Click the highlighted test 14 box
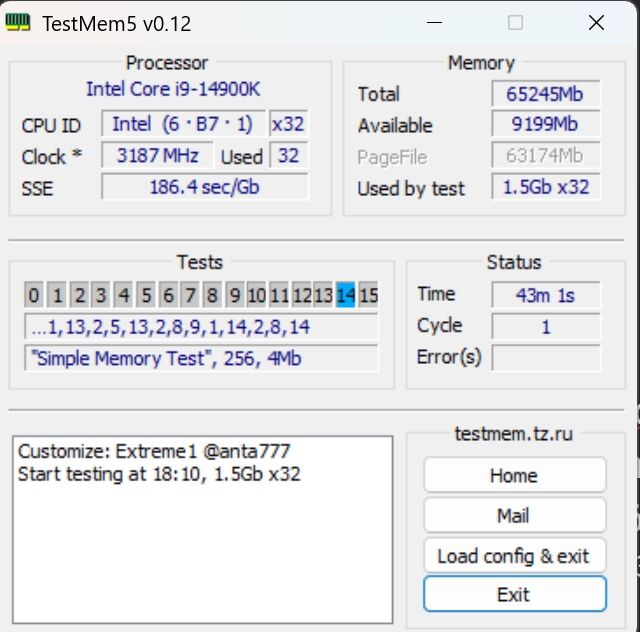Screen dimensions: 640x632 click(x=346, y=295)
